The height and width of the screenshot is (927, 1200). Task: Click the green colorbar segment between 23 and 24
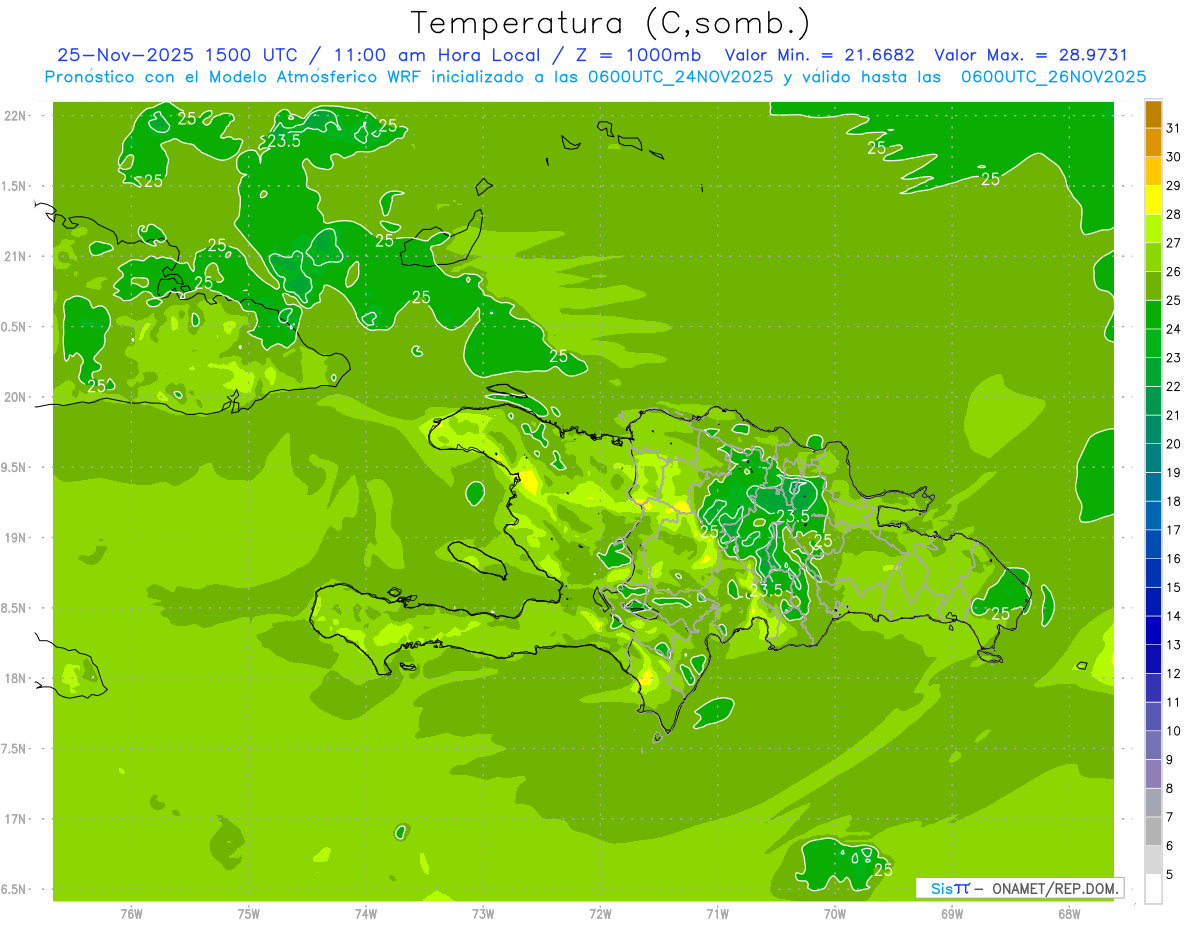(1153, 343)
